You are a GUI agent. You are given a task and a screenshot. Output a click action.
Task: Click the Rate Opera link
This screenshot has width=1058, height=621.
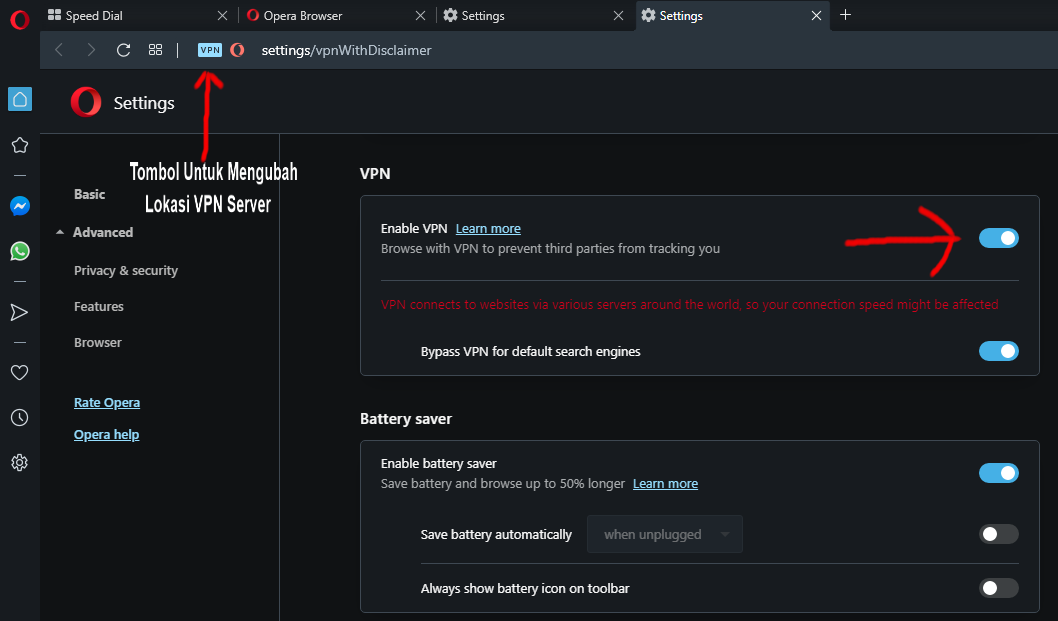tap(107, 402)
